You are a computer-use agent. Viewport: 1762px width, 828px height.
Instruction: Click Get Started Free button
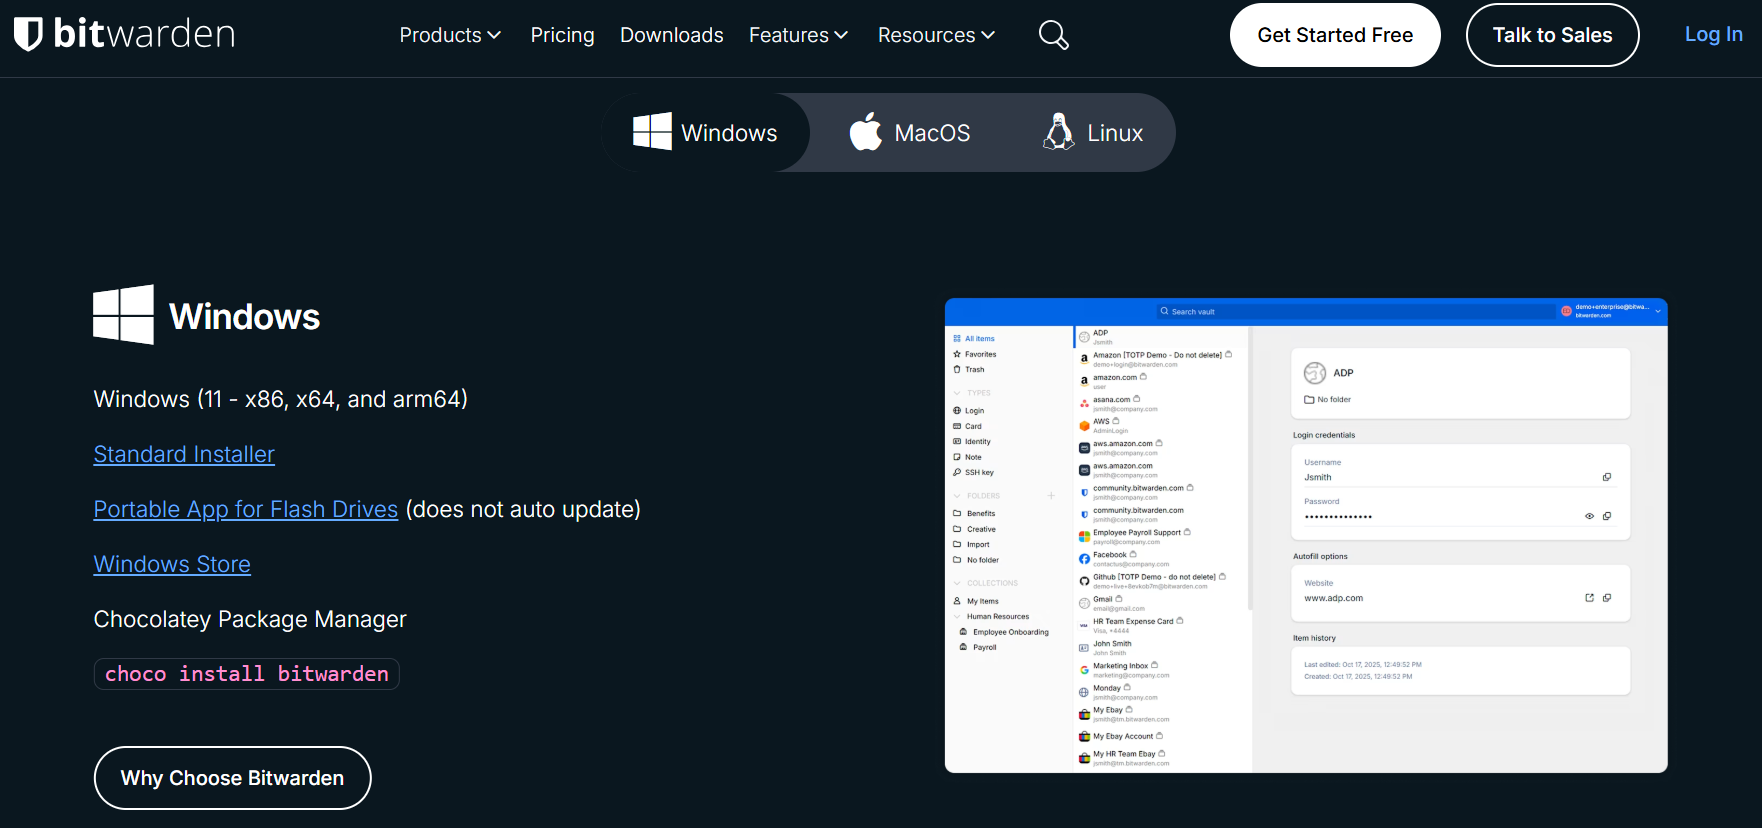(x=1334, y=35)
